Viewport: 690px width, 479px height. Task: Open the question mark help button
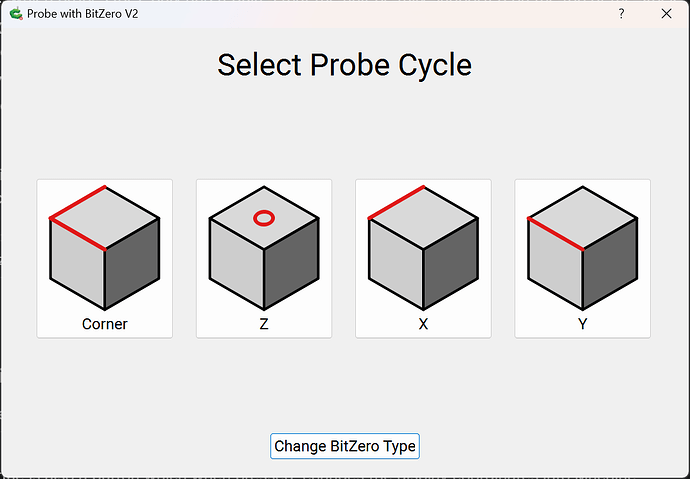[x=621, y=14]
